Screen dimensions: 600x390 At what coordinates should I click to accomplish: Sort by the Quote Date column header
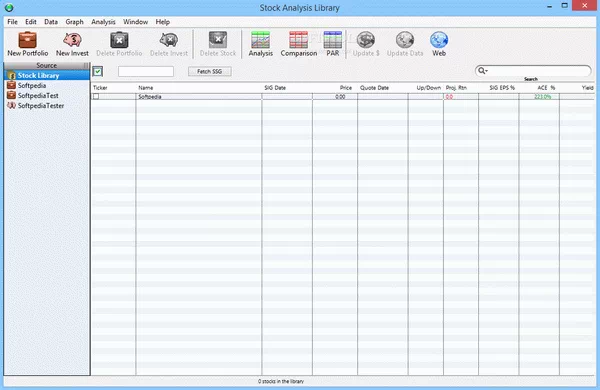pos(374,88)
